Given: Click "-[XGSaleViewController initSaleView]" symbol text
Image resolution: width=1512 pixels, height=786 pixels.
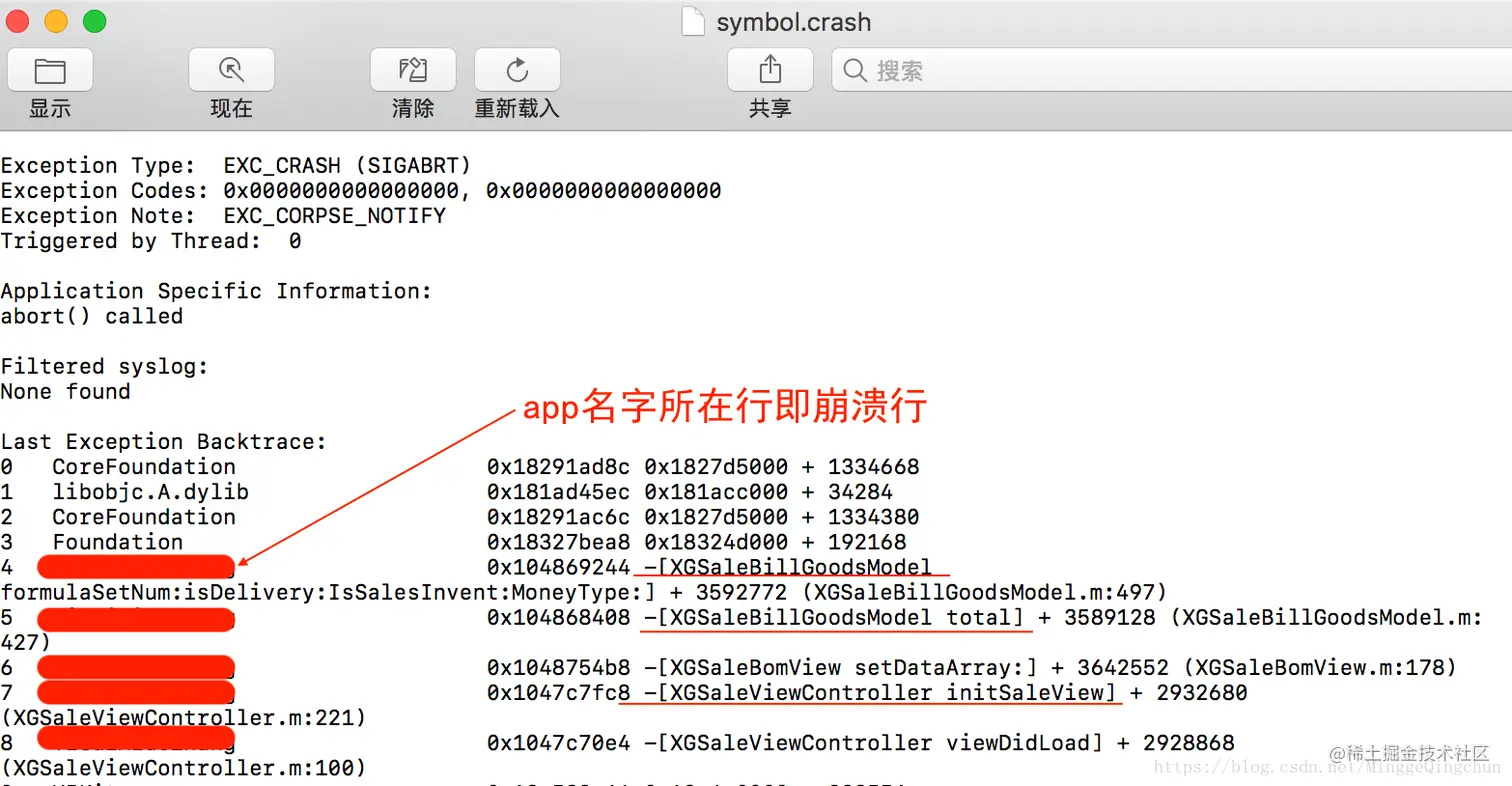Looking at the screenshot, I should (x=880, y=692).
